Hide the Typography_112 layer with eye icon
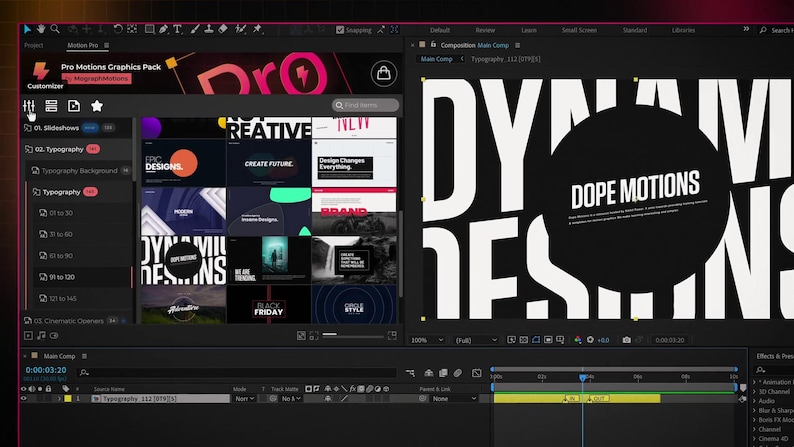Screen dimensions: 794x447 pos(24,398)
